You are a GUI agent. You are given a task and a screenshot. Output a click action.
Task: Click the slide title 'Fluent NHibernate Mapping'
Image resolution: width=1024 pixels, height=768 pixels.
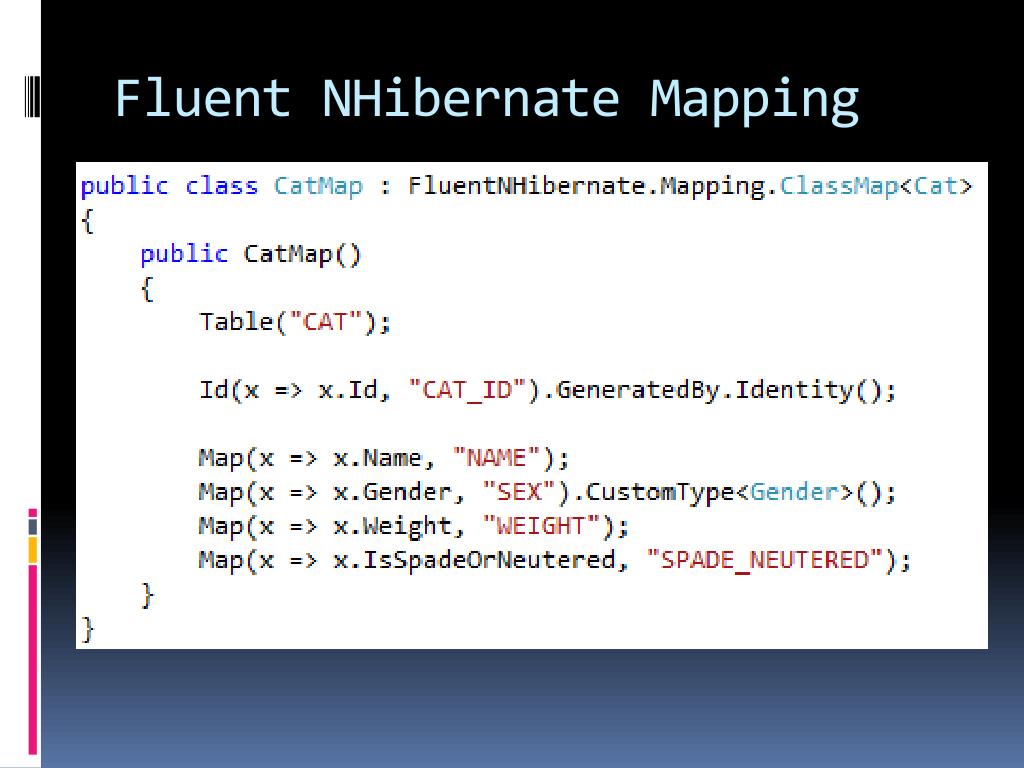pos(487,100)
